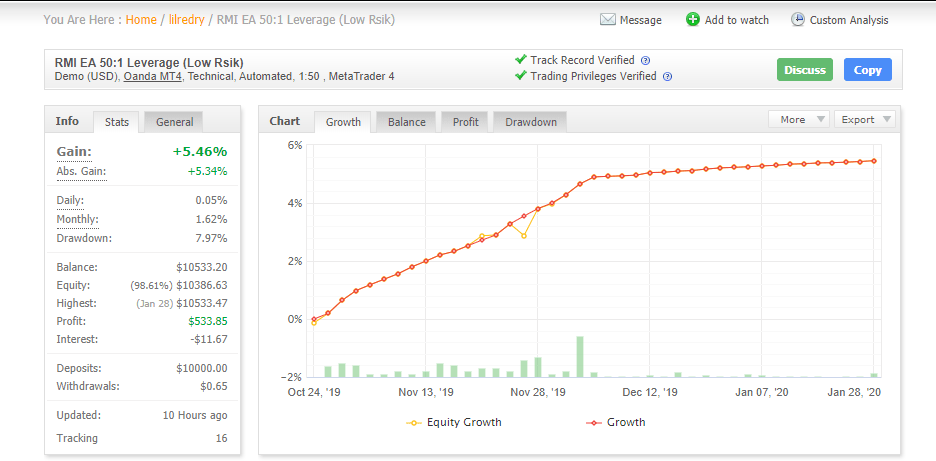Toggle Equity Growth series in chart legend
This screenshot has width=936, height=461.
(x=453, y=422)
